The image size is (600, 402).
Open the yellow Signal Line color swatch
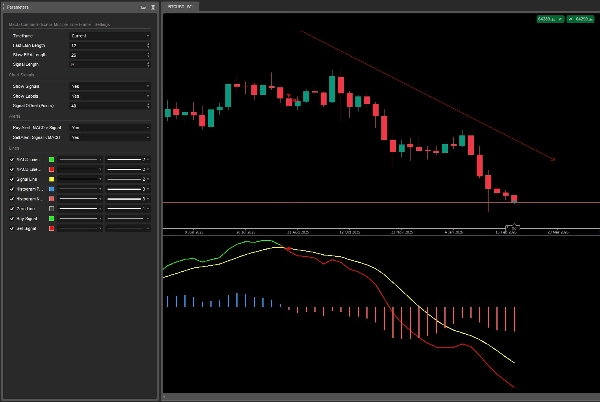(x=51, y=179)
